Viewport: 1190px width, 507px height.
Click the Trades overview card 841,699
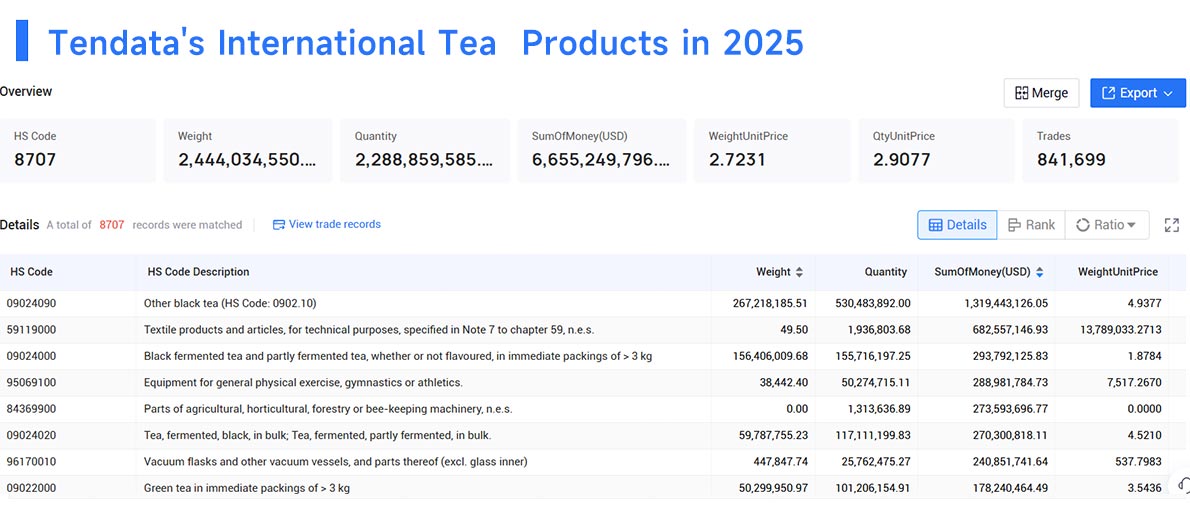click(x=1101, y=150)
